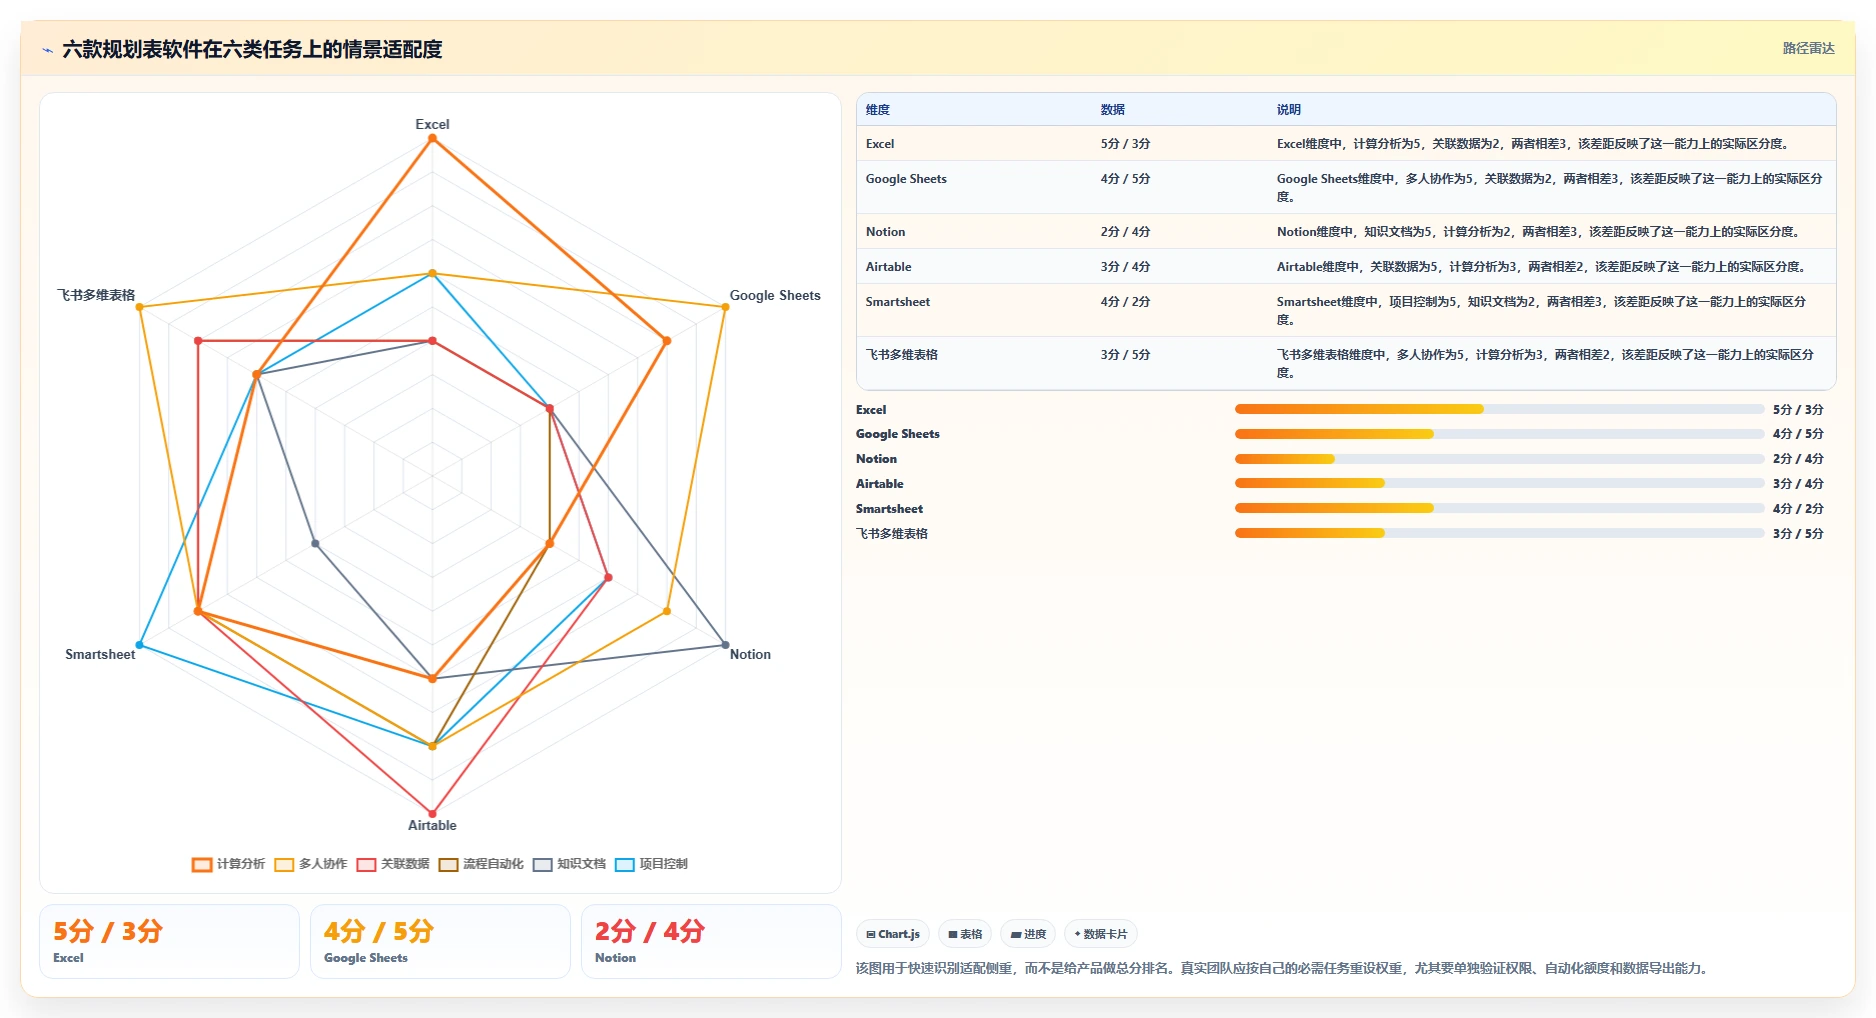Open the Google Sheets 4分 / 5分 data card
Screen dimensions: 1876x1018
pos(440,942)
